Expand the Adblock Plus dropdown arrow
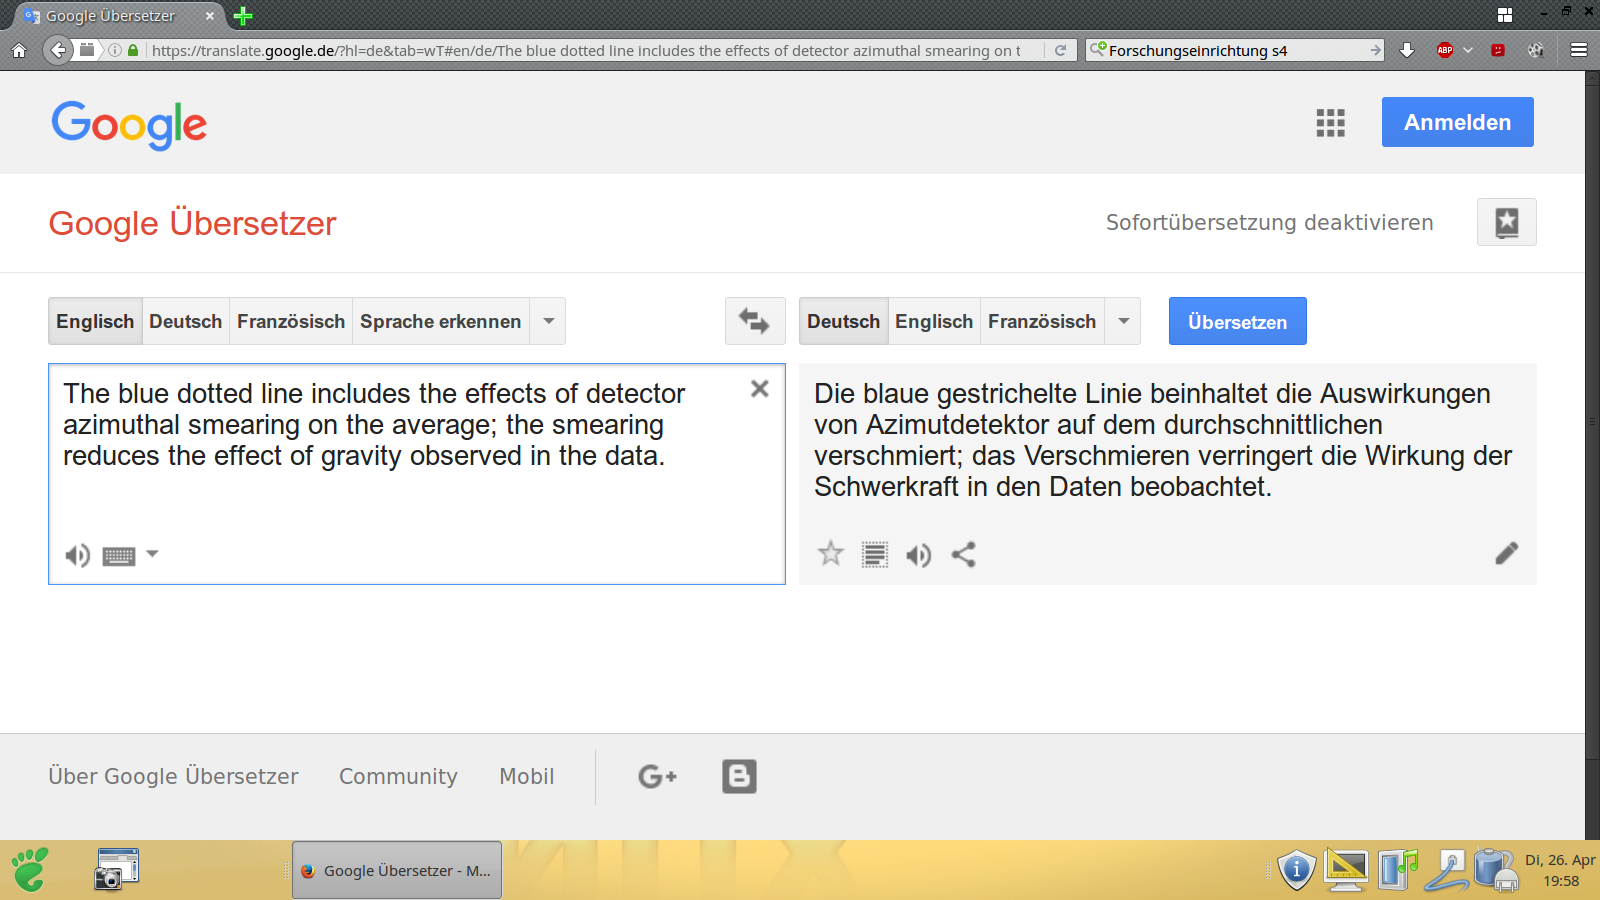 tap(1468, 50)
